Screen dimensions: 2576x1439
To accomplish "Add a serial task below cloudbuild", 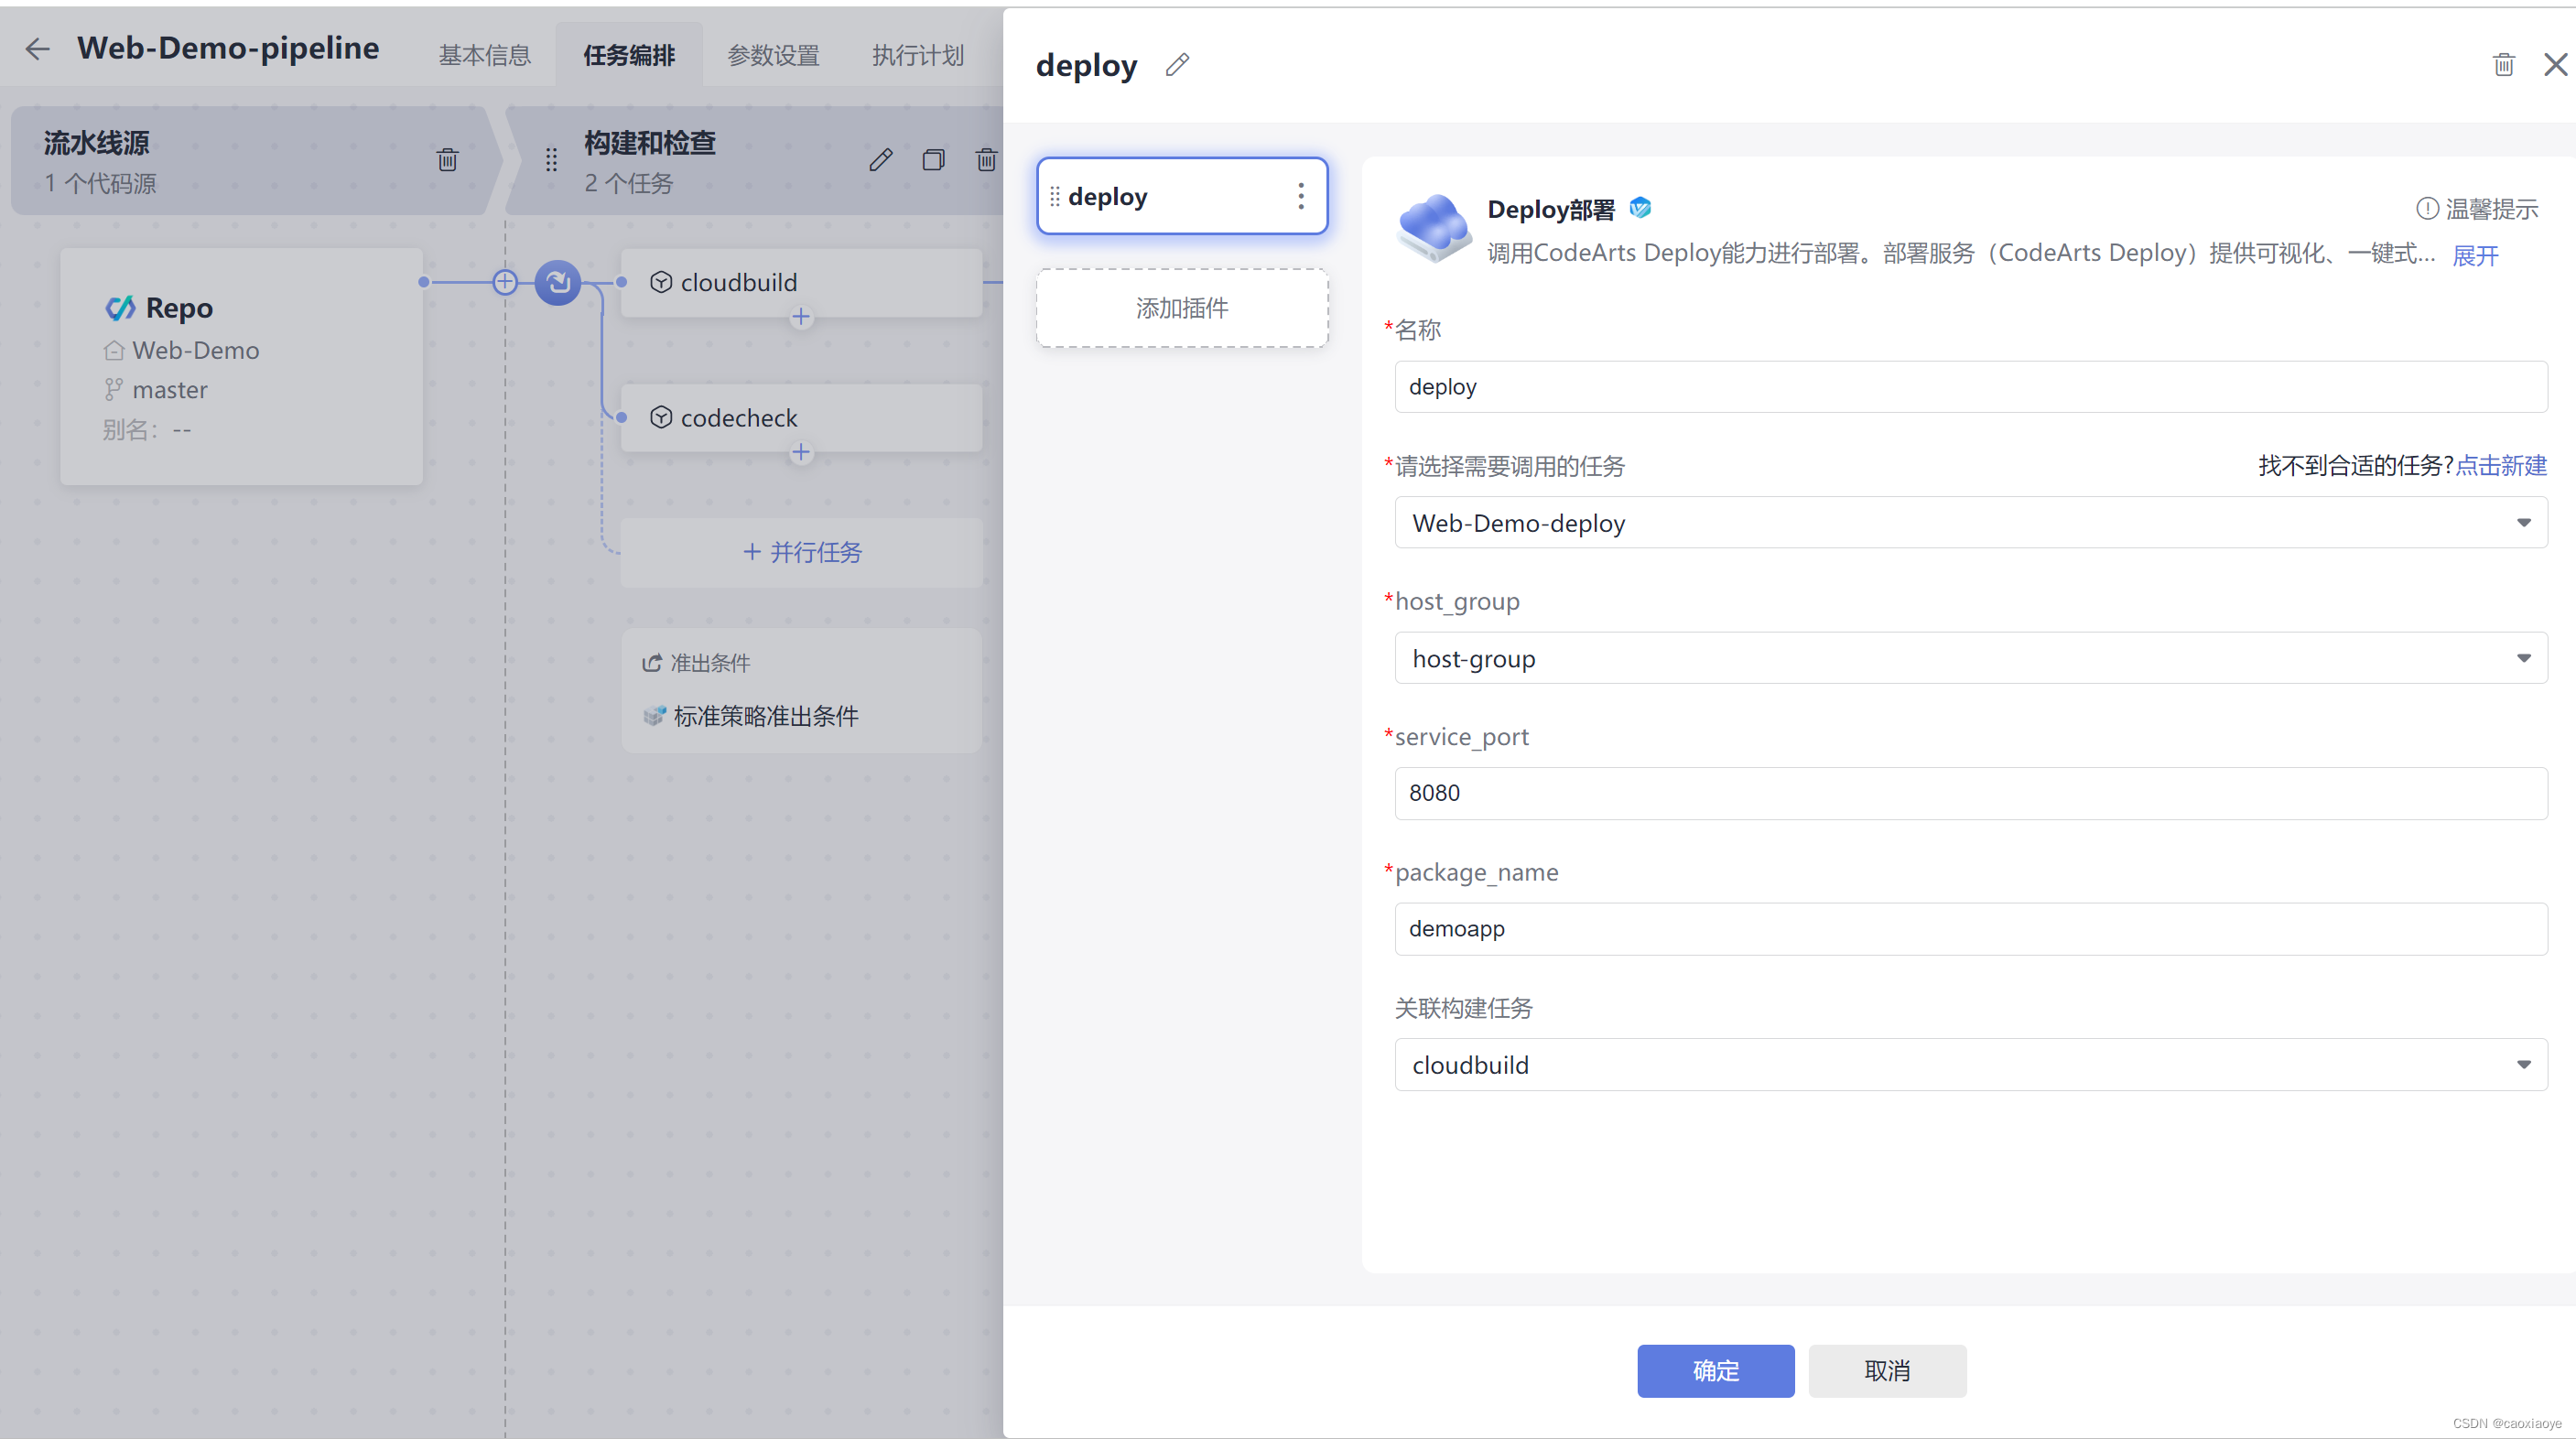I will point(801,317).
